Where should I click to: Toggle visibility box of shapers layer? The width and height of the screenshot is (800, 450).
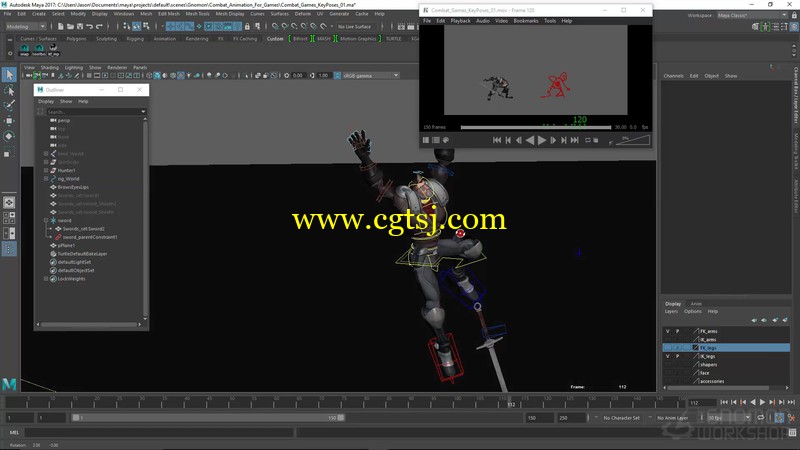click(667, 365)
